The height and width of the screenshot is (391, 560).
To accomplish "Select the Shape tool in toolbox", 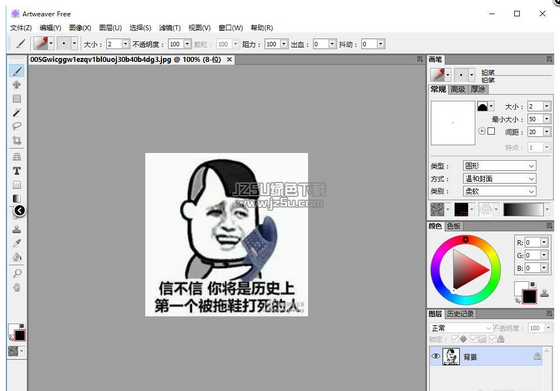I will click(17, 185).
